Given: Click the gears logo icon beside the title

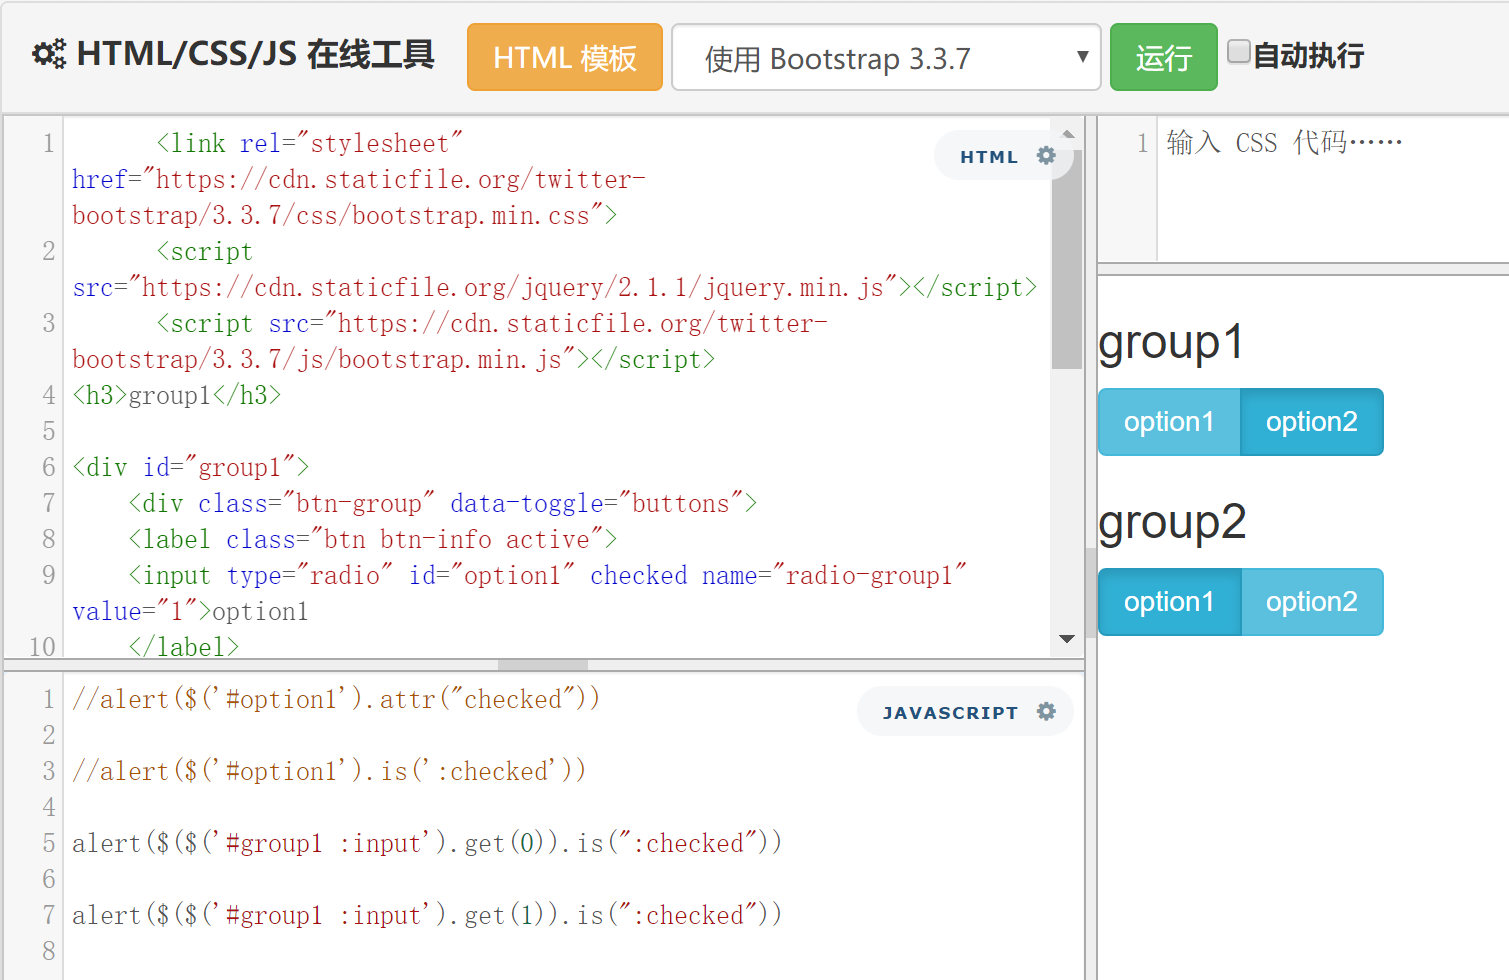Looking at the screenshot, I should pyautogui.click(x=49, y=54).
